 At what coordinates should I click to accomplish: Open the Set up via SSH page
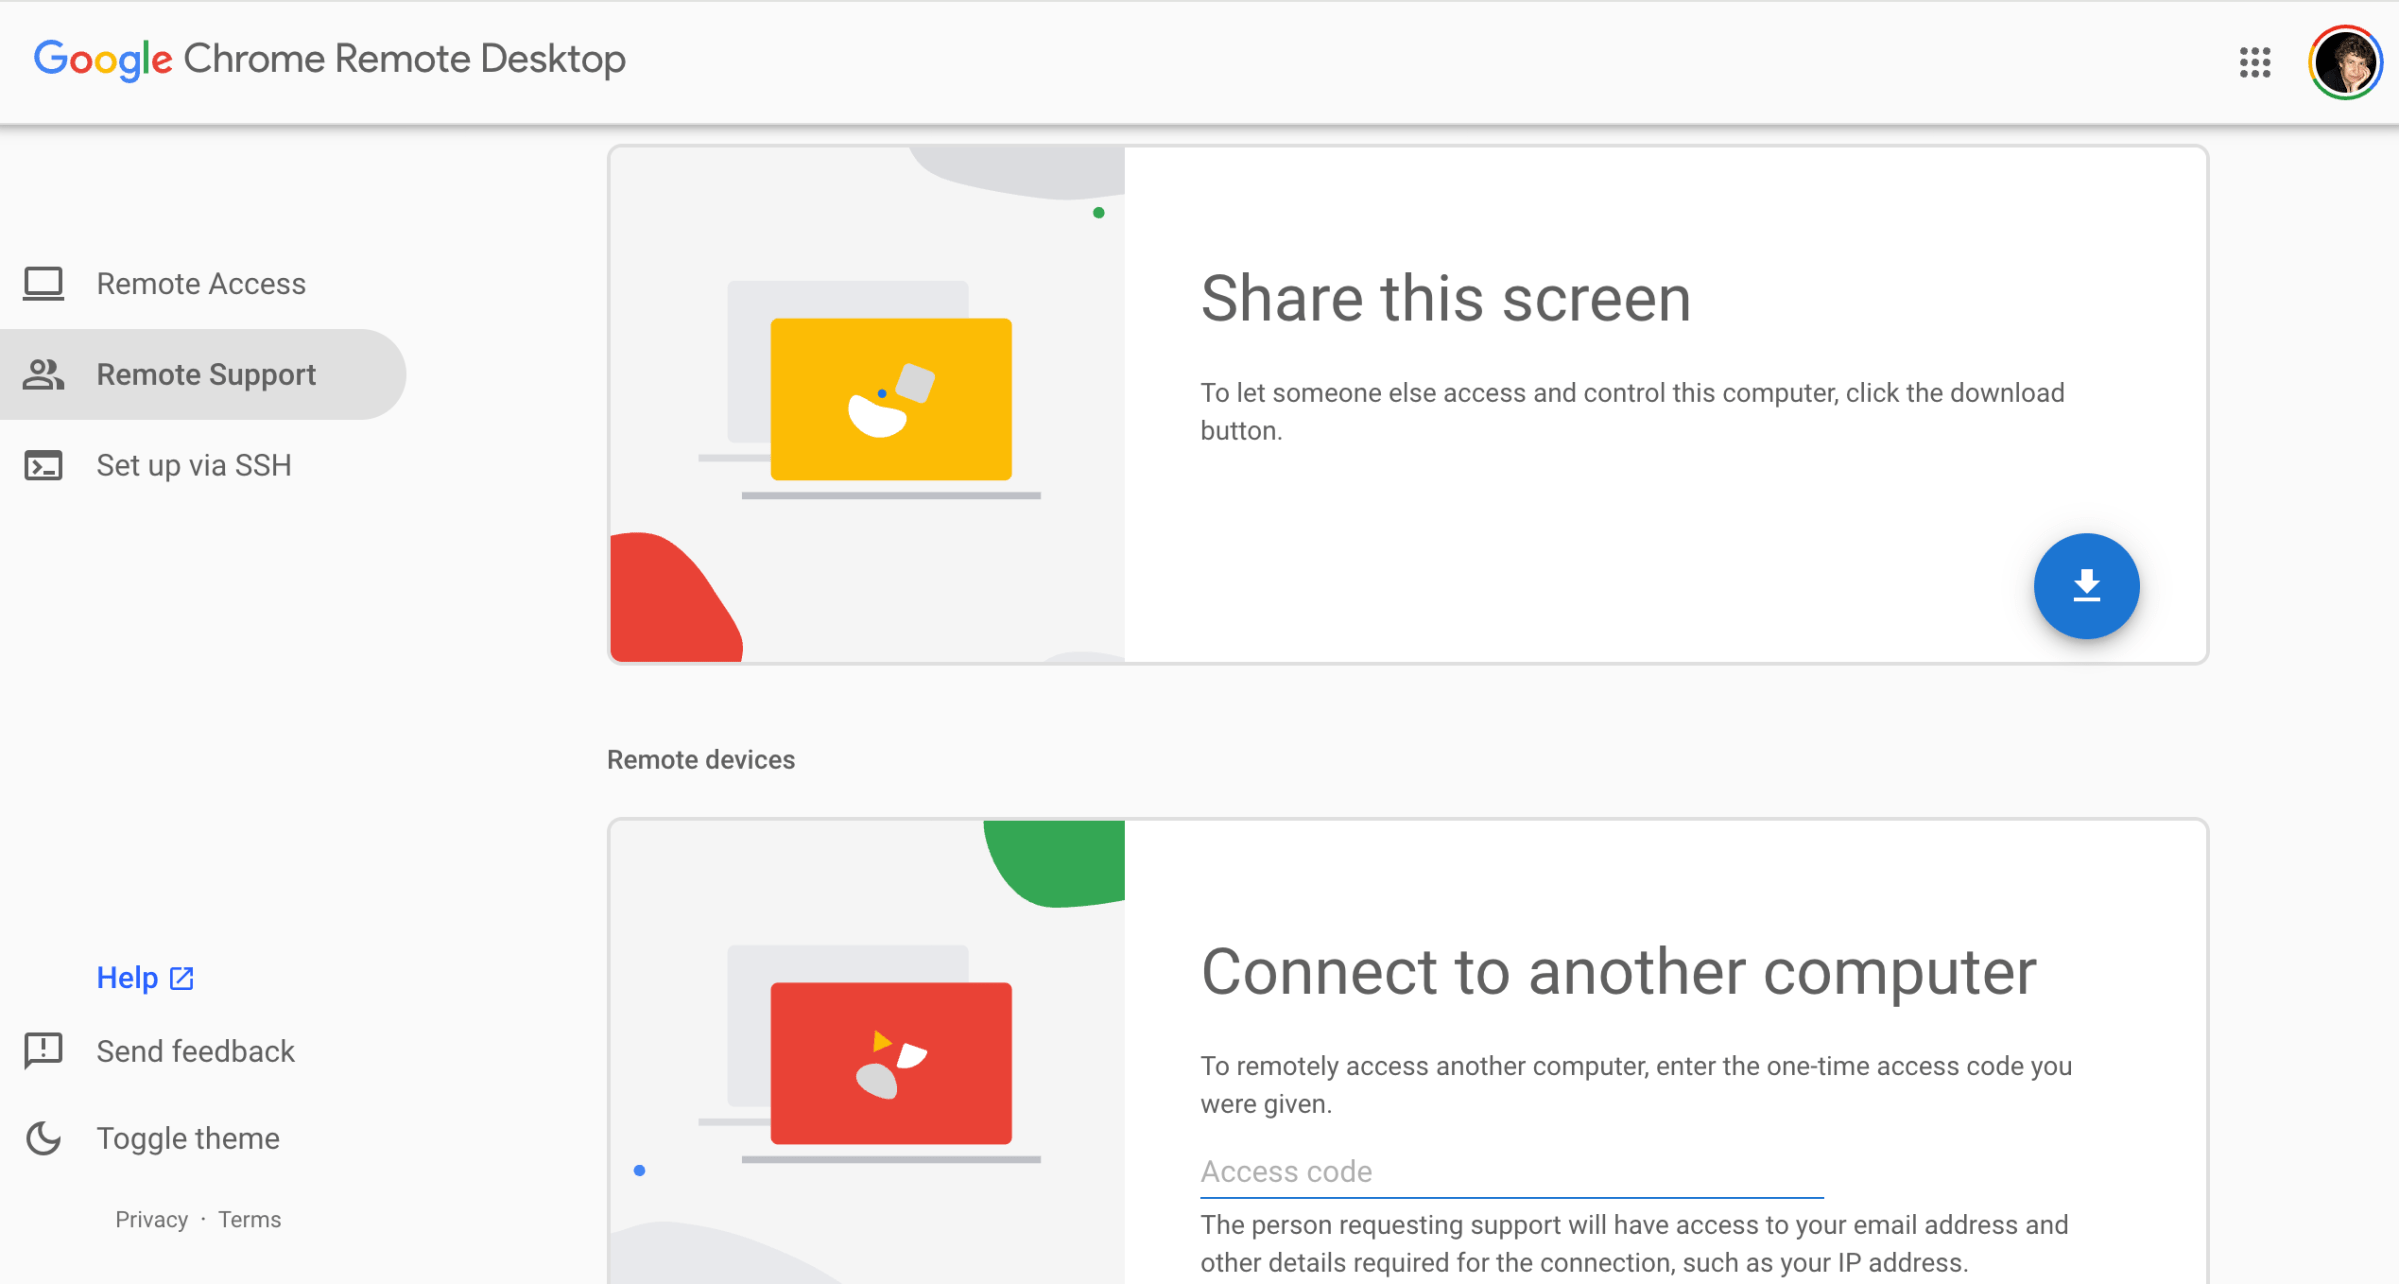[x=194, y=465]
